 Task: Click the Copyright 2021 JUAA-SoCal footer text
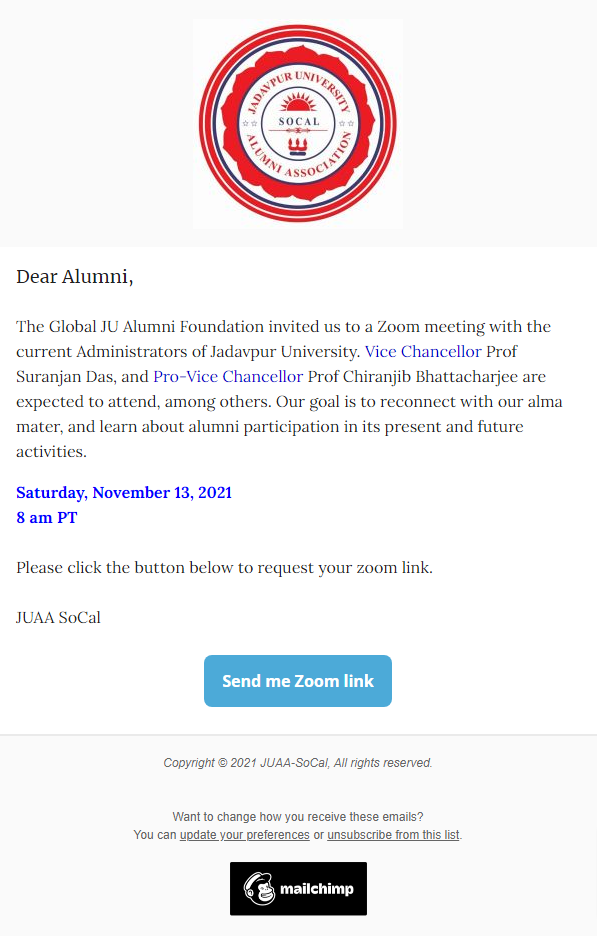pyautogui.click(x=298, y=763)
